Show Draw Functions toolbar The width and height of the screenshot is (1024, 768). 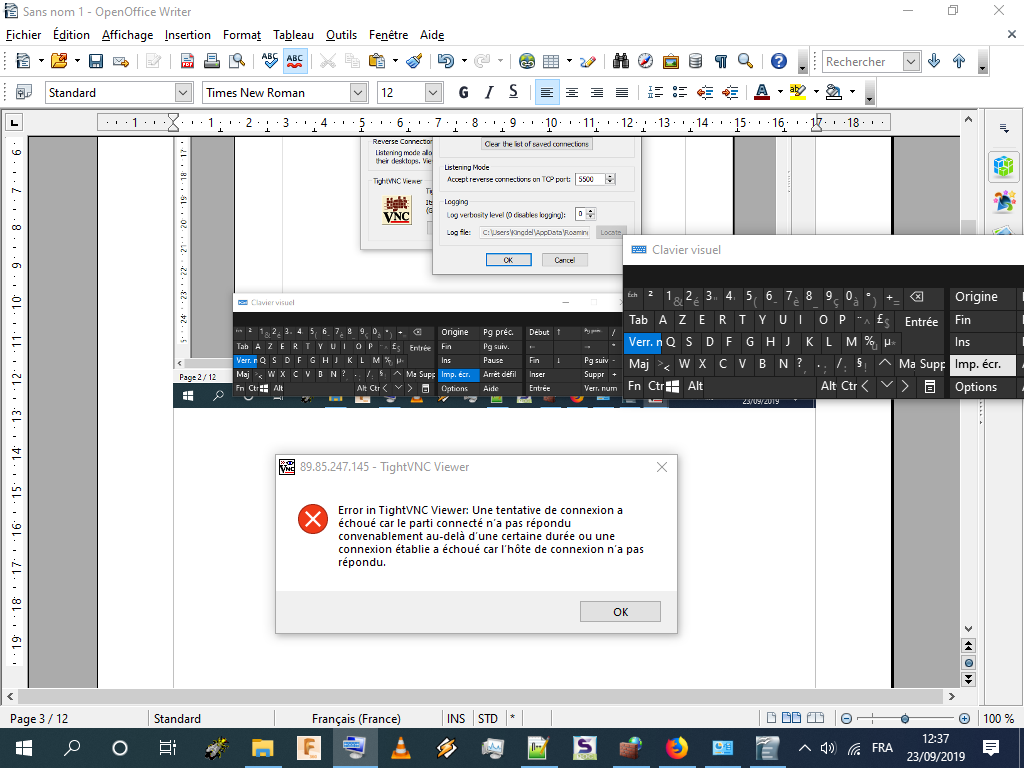pos(588,61)
